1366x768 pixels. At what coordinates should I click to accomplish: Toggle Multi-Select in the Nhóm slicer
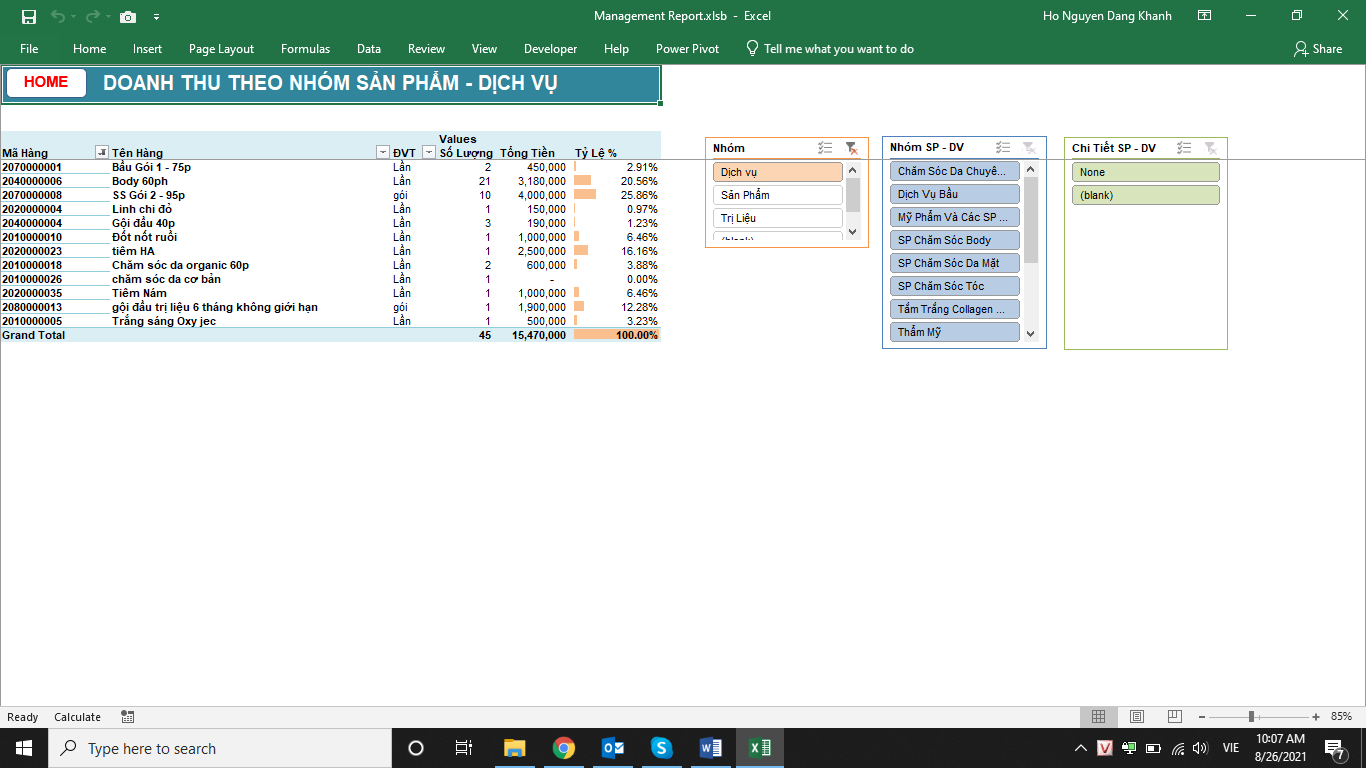pos(825,148)
